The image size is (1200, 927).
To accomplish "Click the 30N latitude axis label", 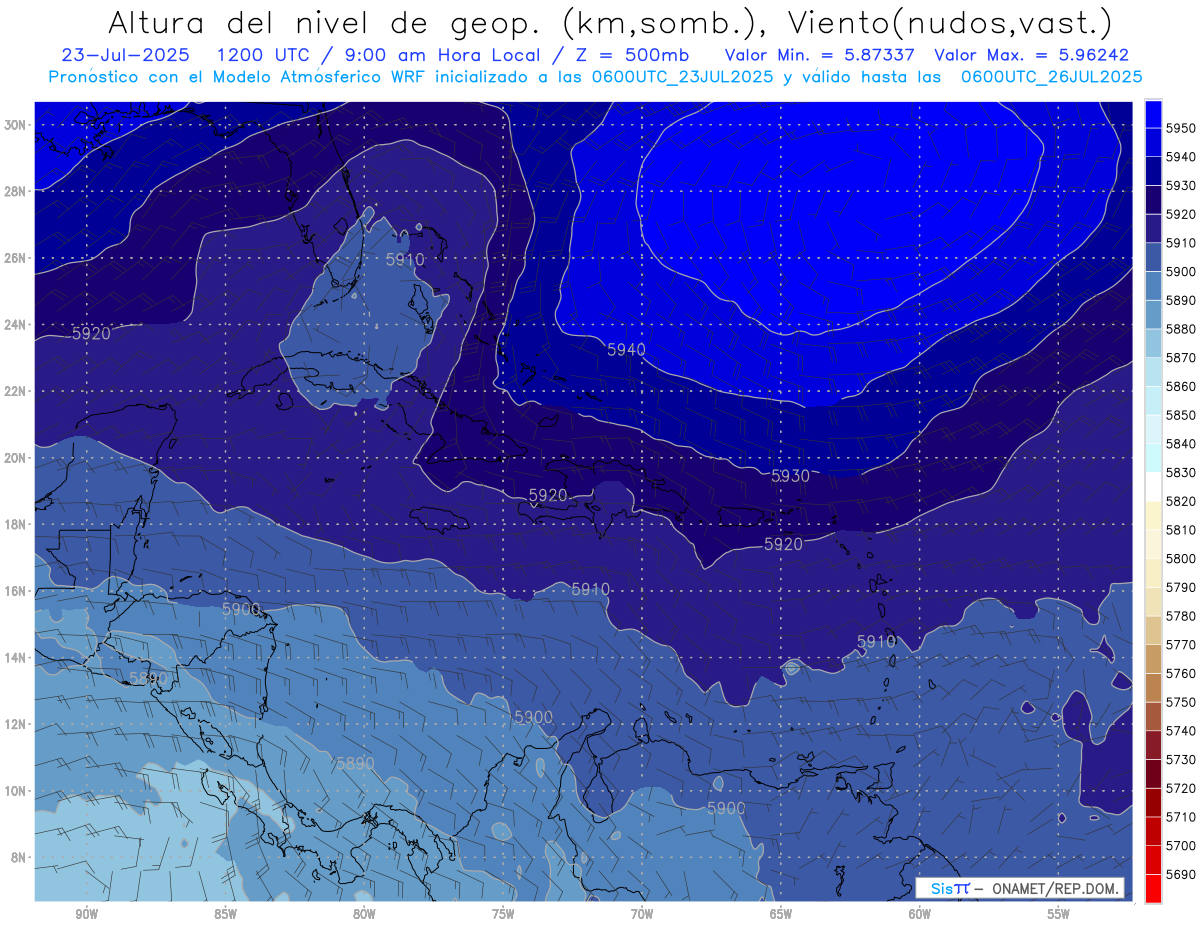I will [x=15, y=124].
